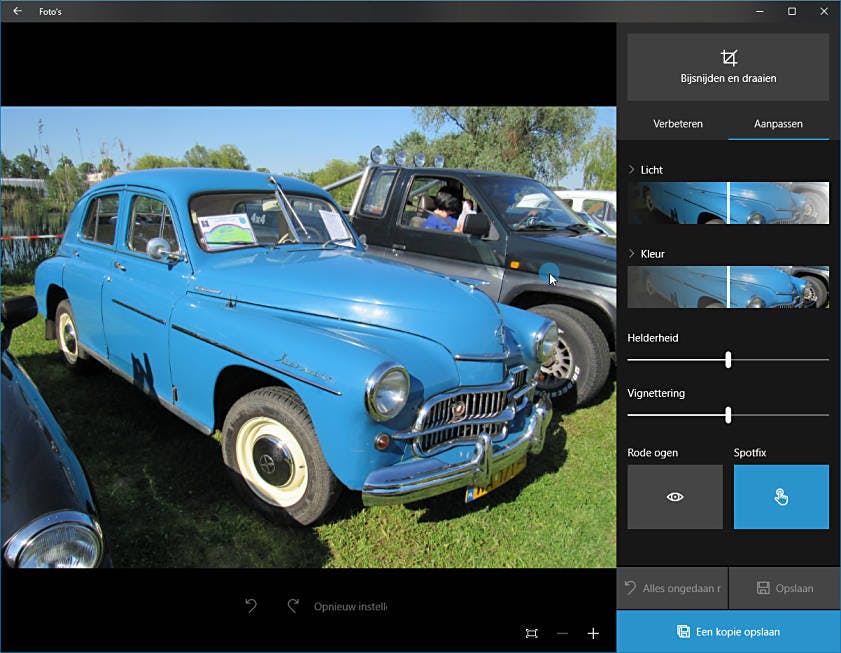Click the Kleur preview strip slider
The image size is (841, 653).
tap(728, 287)
